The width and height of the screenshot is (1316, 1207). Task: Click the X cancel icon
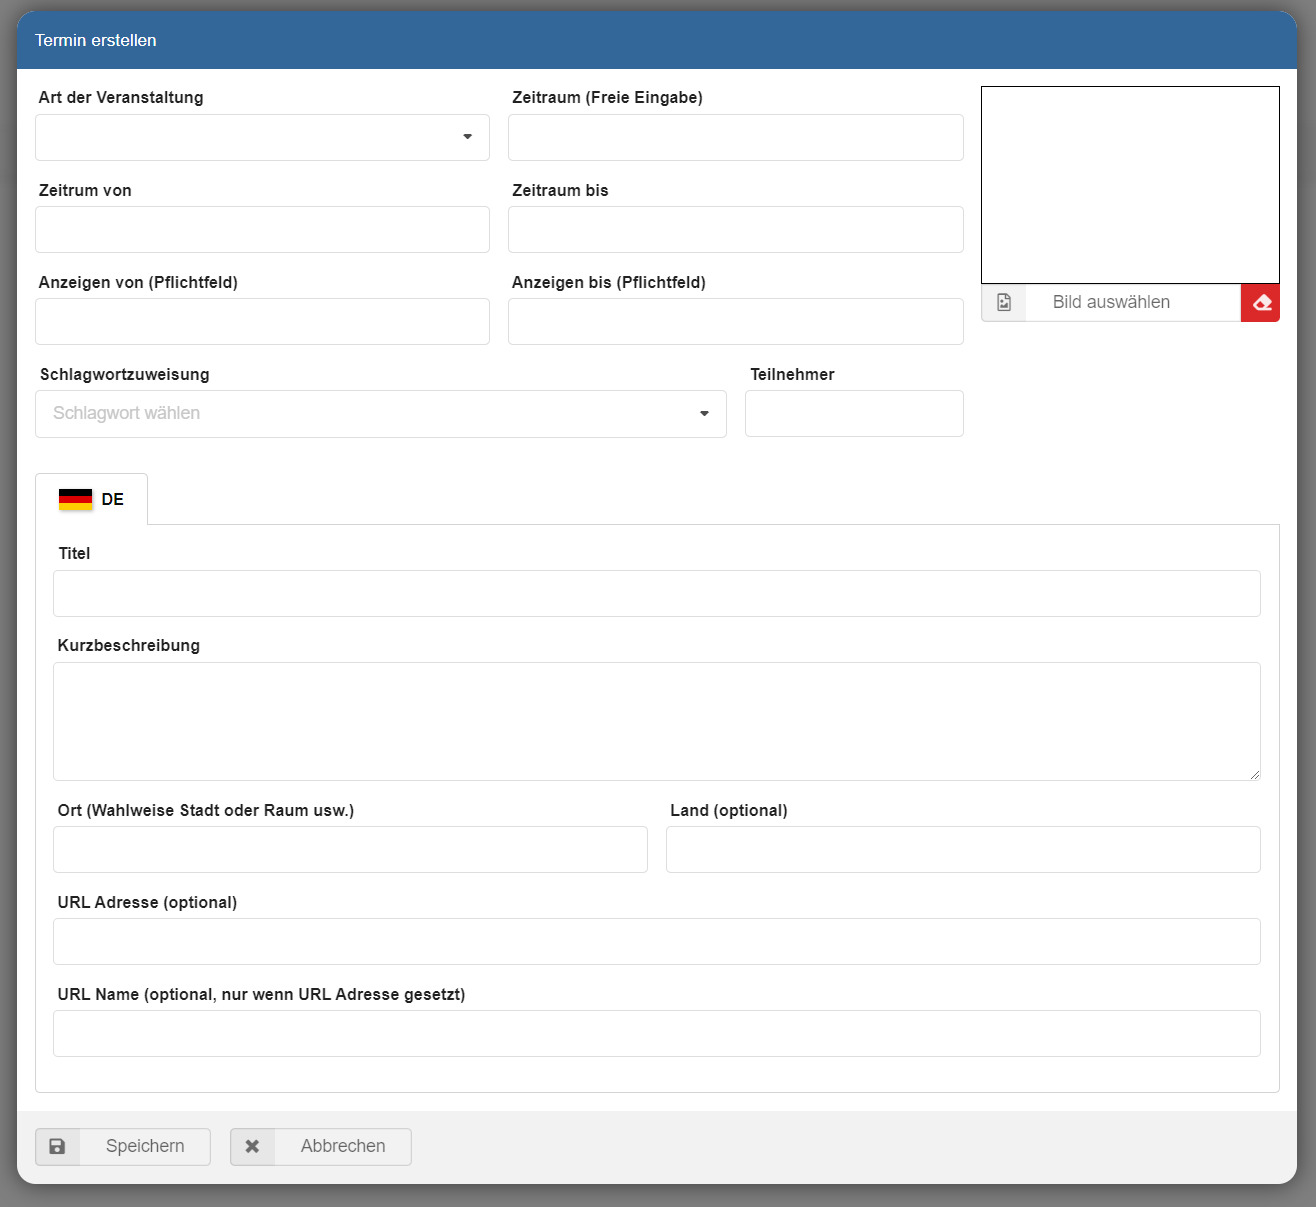click(253, 1147)
